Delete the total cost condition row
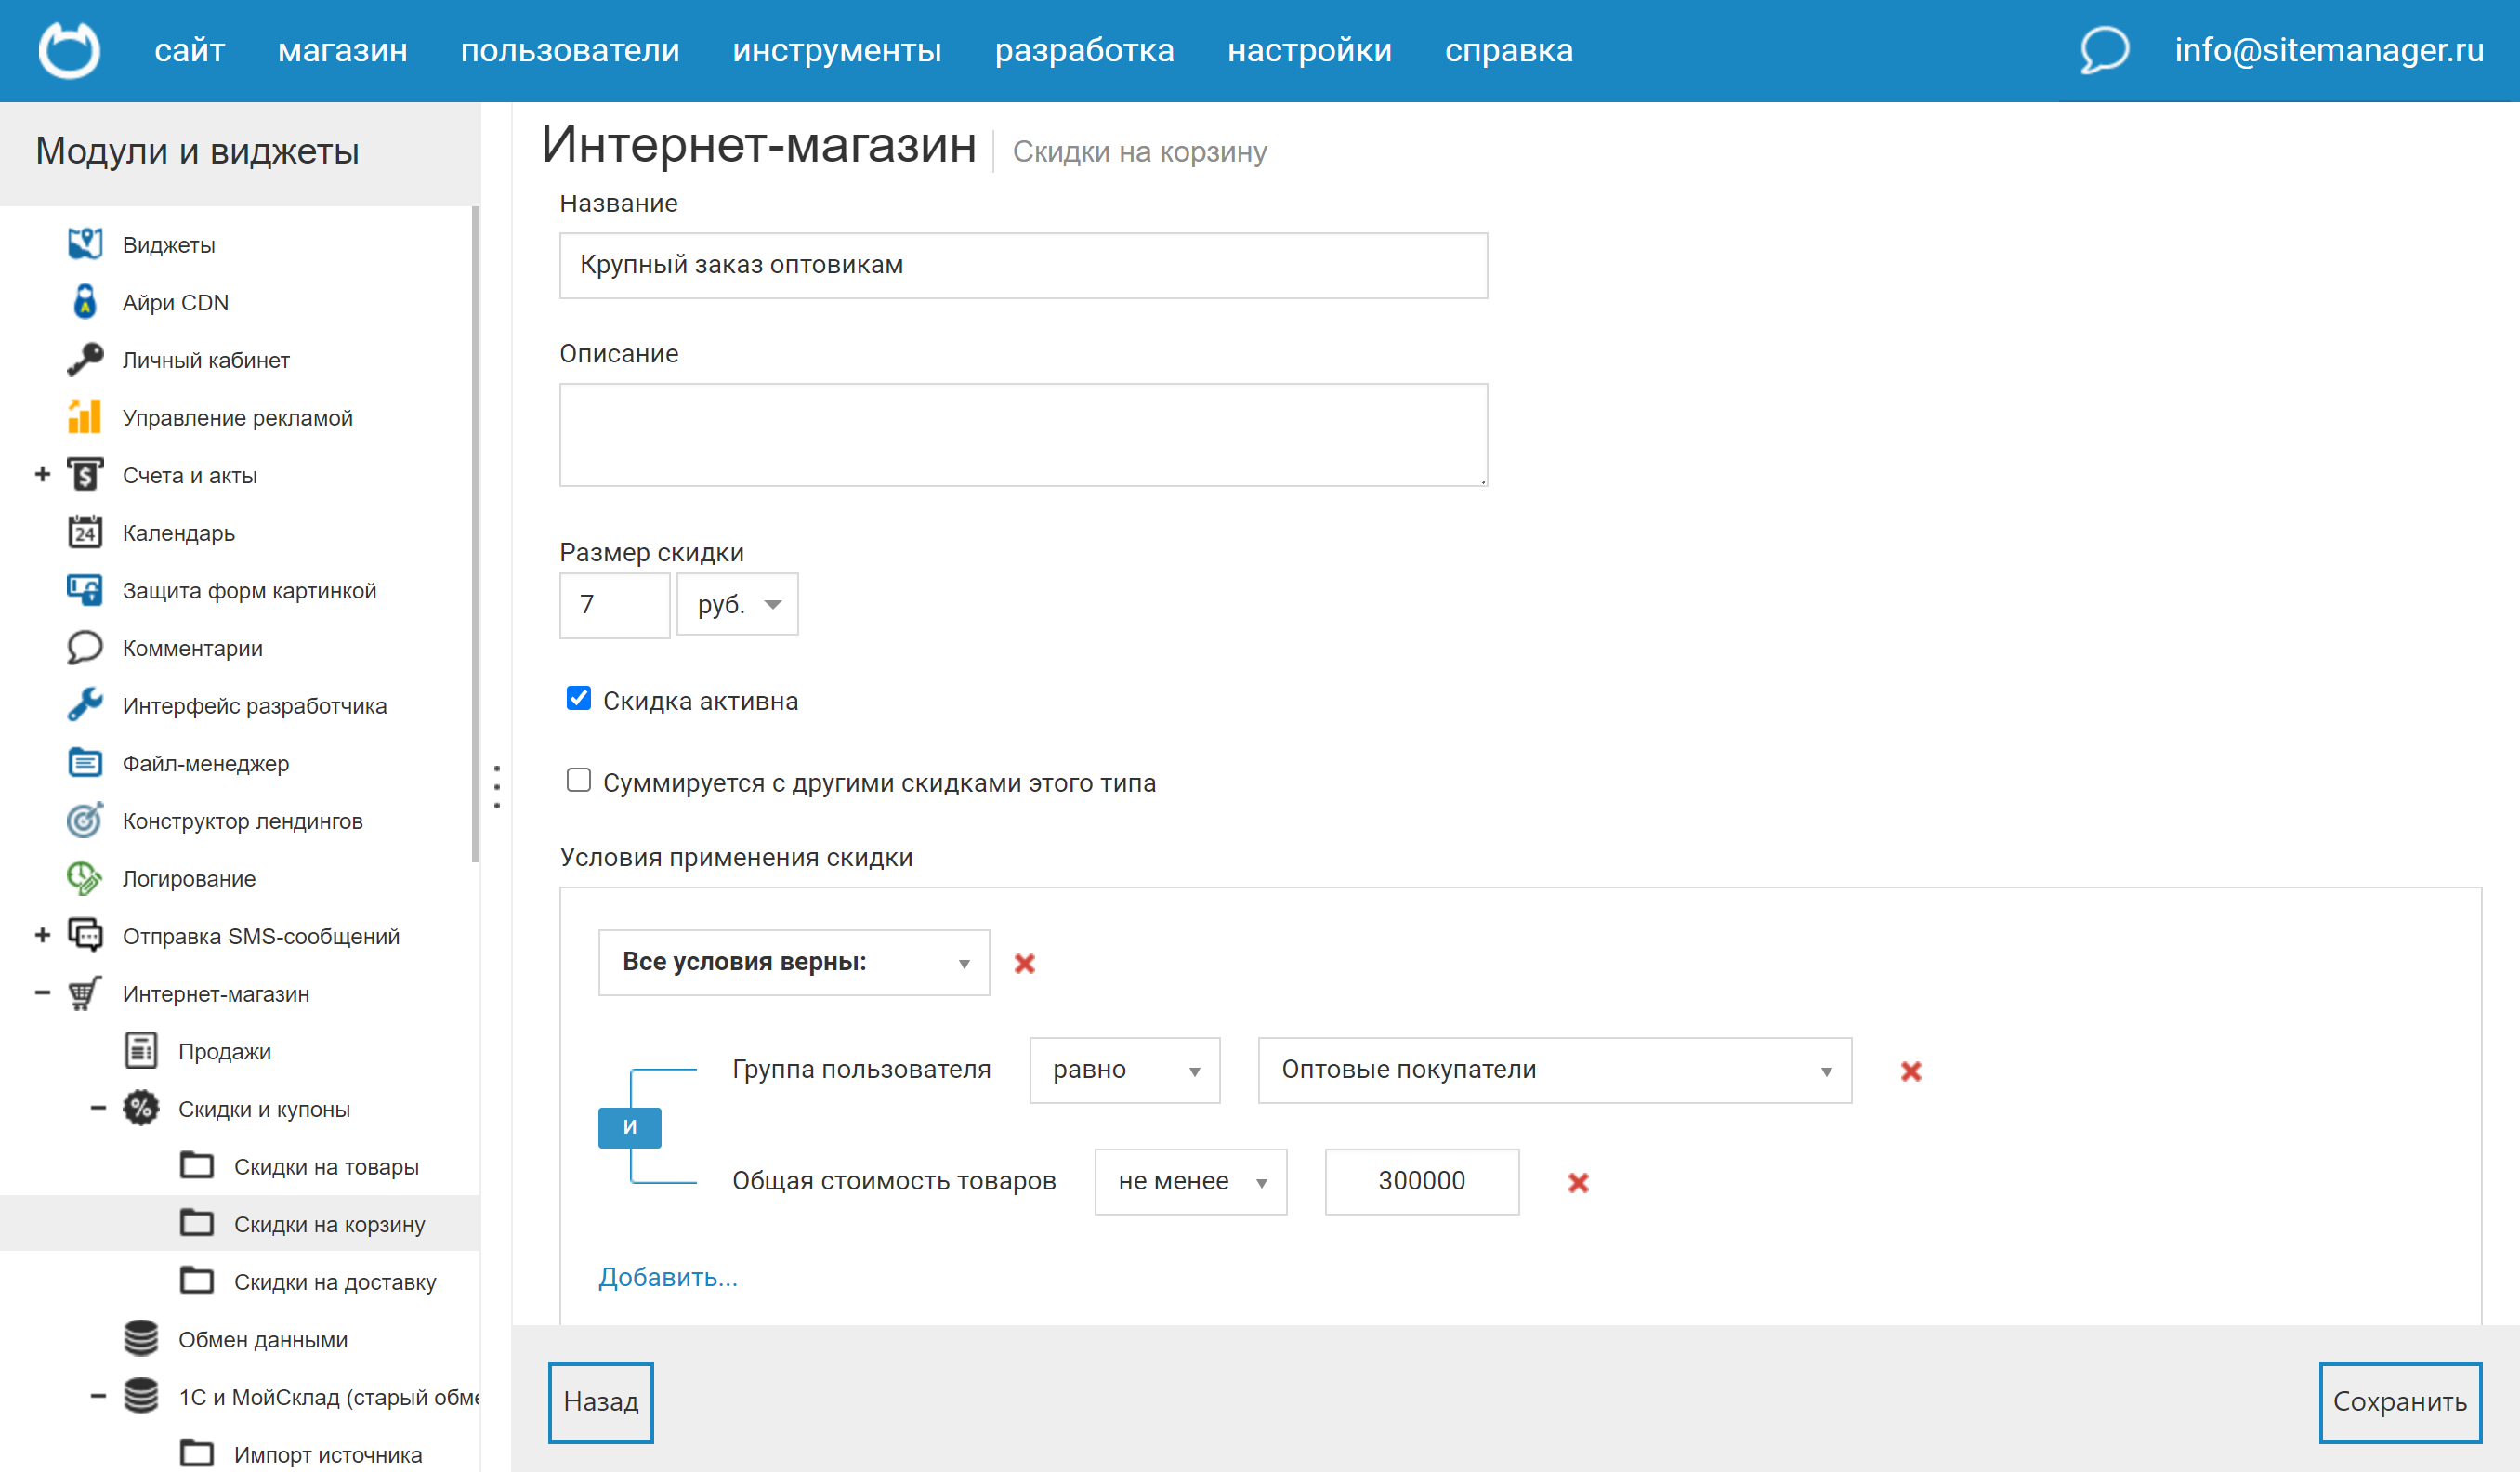 pyautogui.click(x=1578, y=1183)
